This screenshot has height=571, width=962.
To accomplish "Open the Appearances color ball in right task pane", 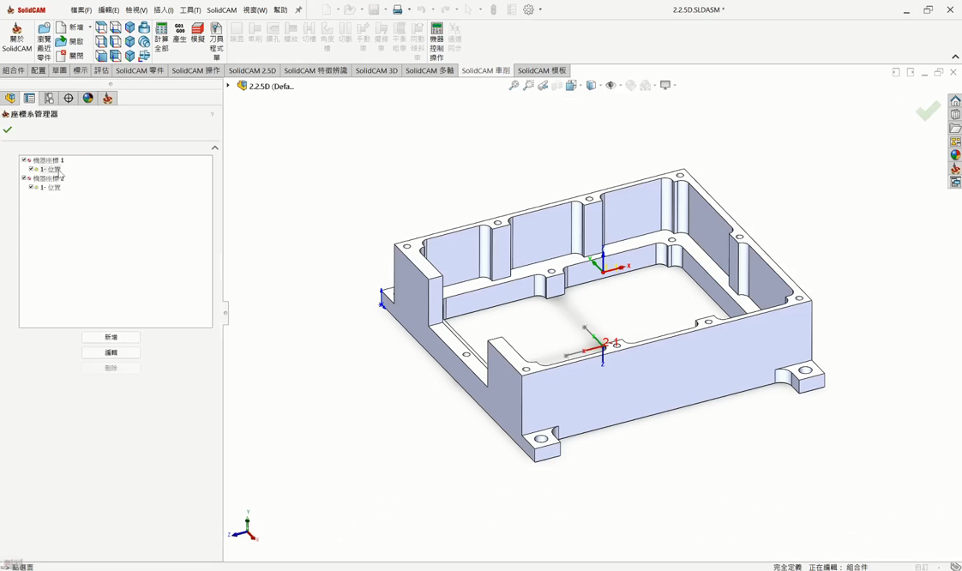I will (x=955, y=155).
